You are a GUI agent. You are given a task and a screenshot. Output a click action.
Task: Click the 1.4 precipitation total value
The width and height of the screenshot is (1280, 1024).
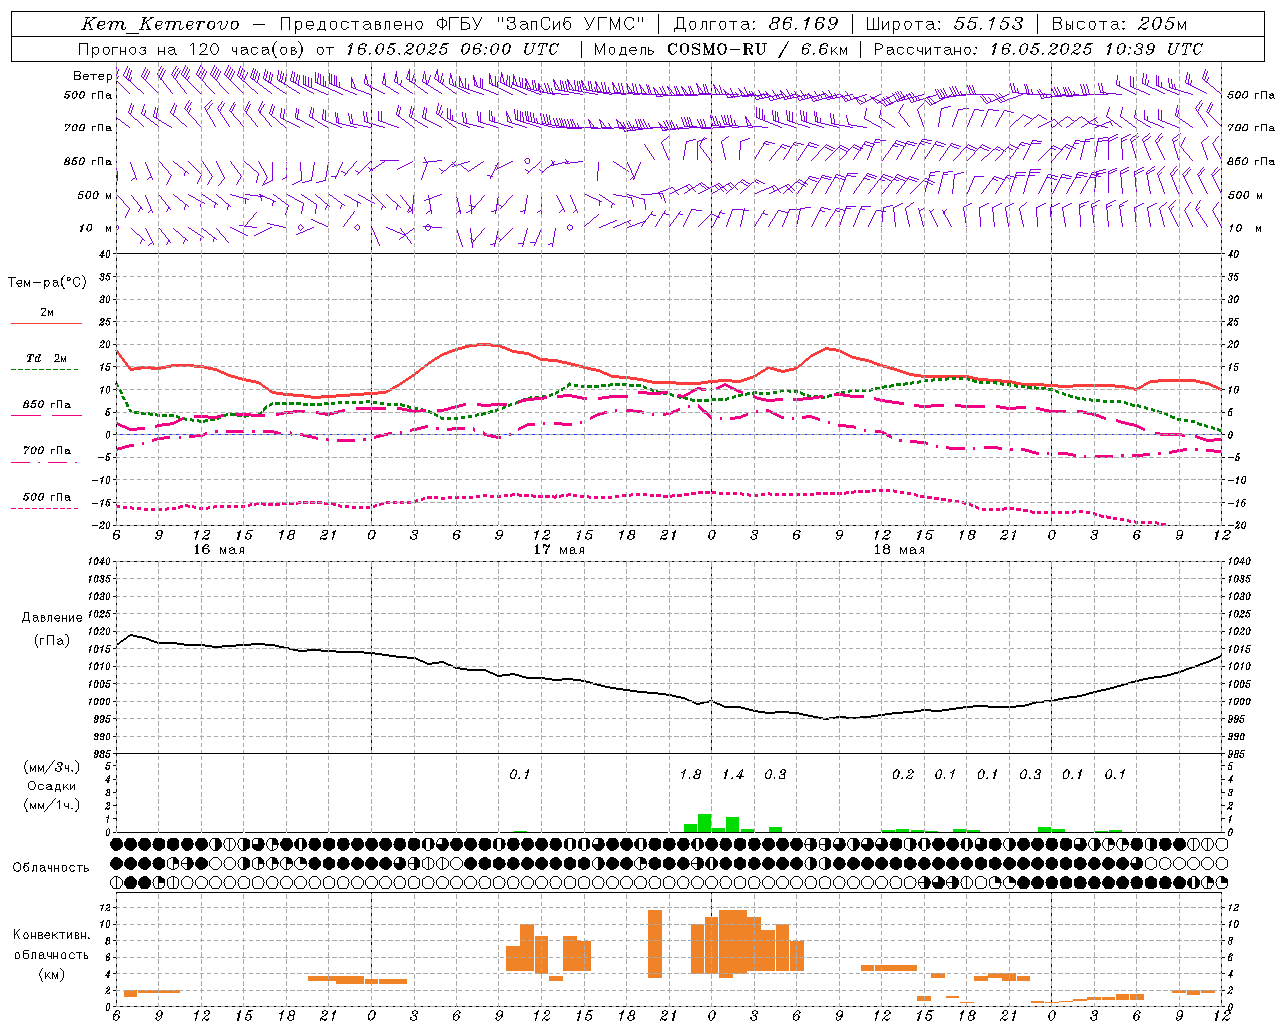[x=733, y=775]
